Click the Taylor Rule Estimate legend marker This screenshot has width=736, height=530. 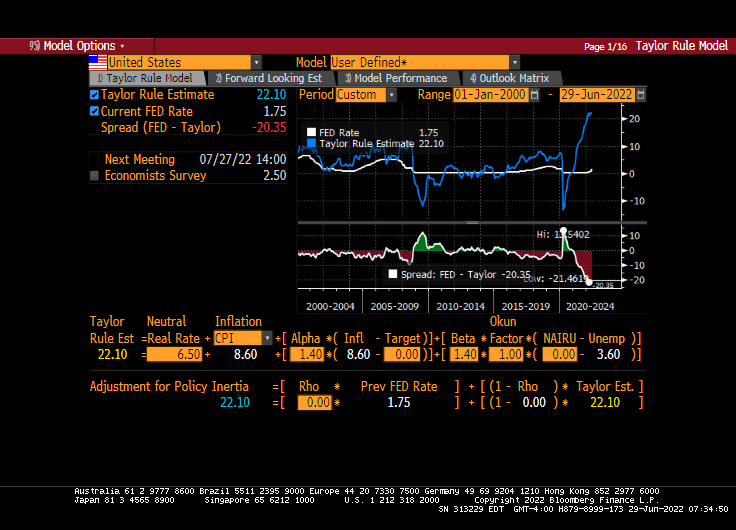[x=311, y=144]
